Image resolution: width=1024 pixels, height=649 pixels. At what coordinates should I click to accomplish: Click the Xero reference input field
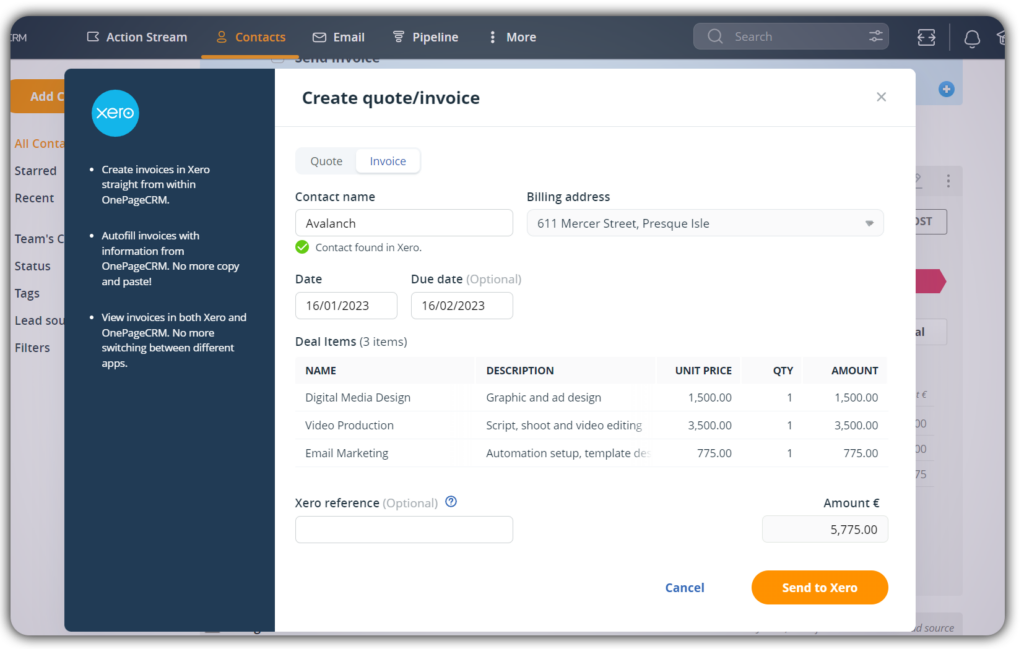coord(403,529)
